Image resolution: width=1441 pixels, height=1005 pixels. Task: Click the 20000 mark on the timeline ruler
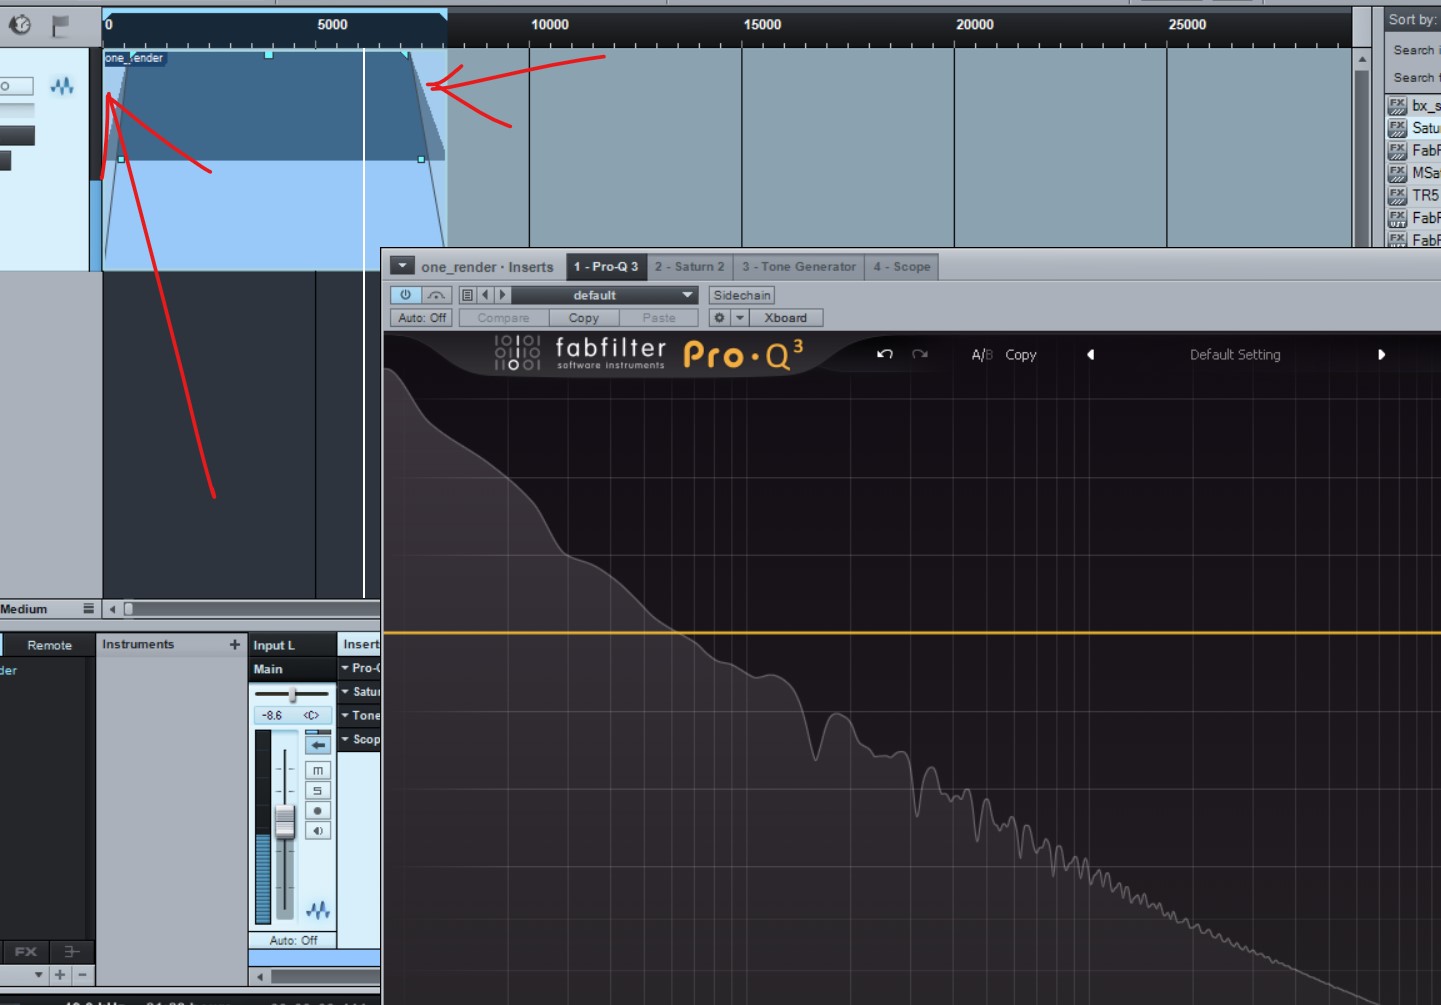tap(975, 24)
